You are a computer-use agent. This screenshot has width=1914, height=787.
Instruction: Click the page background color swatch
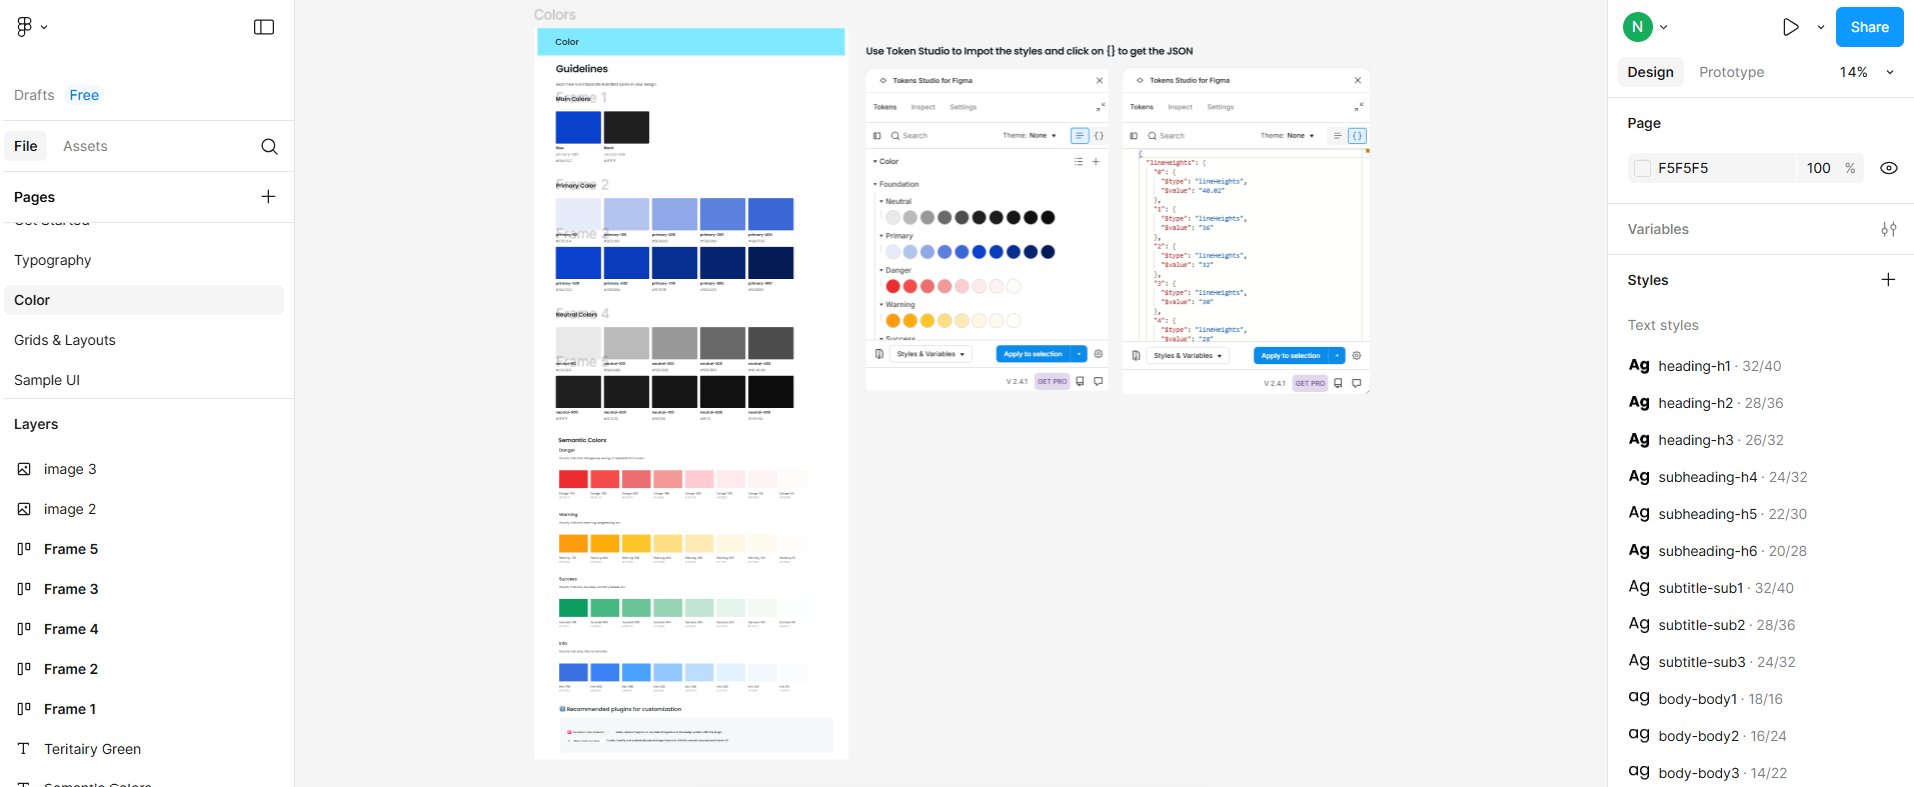click(1642, 168)
